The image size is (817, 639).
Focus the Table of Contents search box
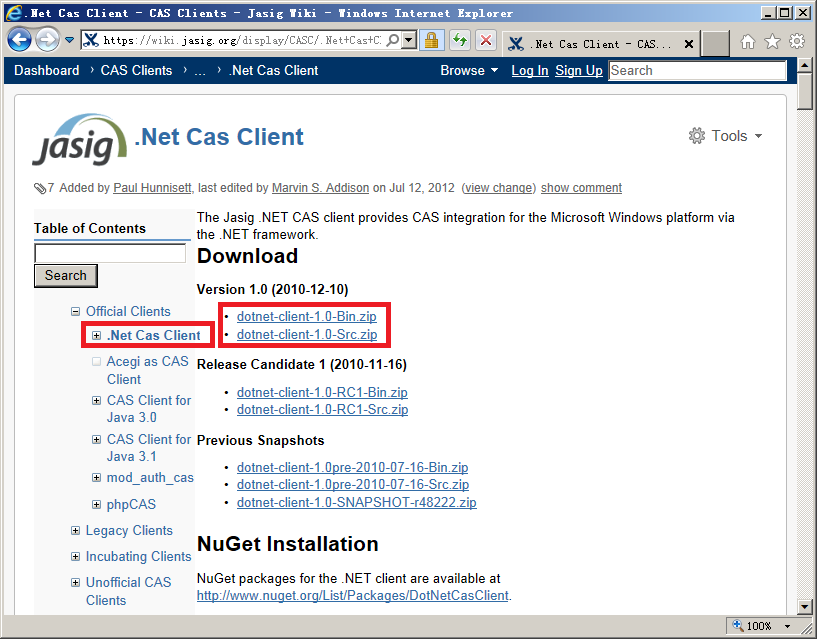click(110, 253)
